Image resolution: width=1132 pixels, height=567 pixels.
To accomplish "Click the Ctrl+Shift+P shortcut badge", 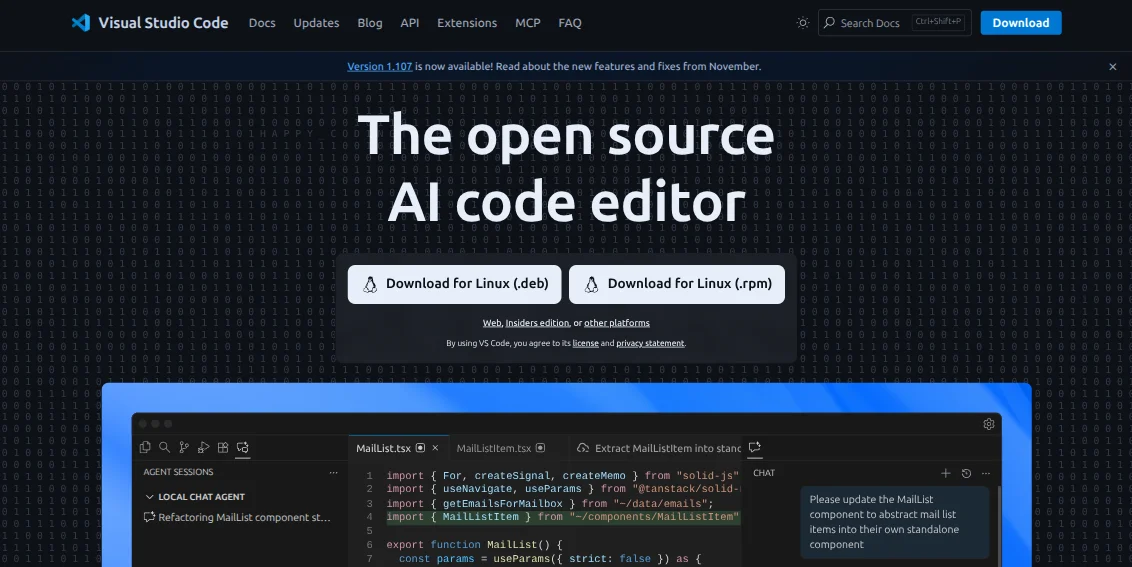I will (939, 22).
